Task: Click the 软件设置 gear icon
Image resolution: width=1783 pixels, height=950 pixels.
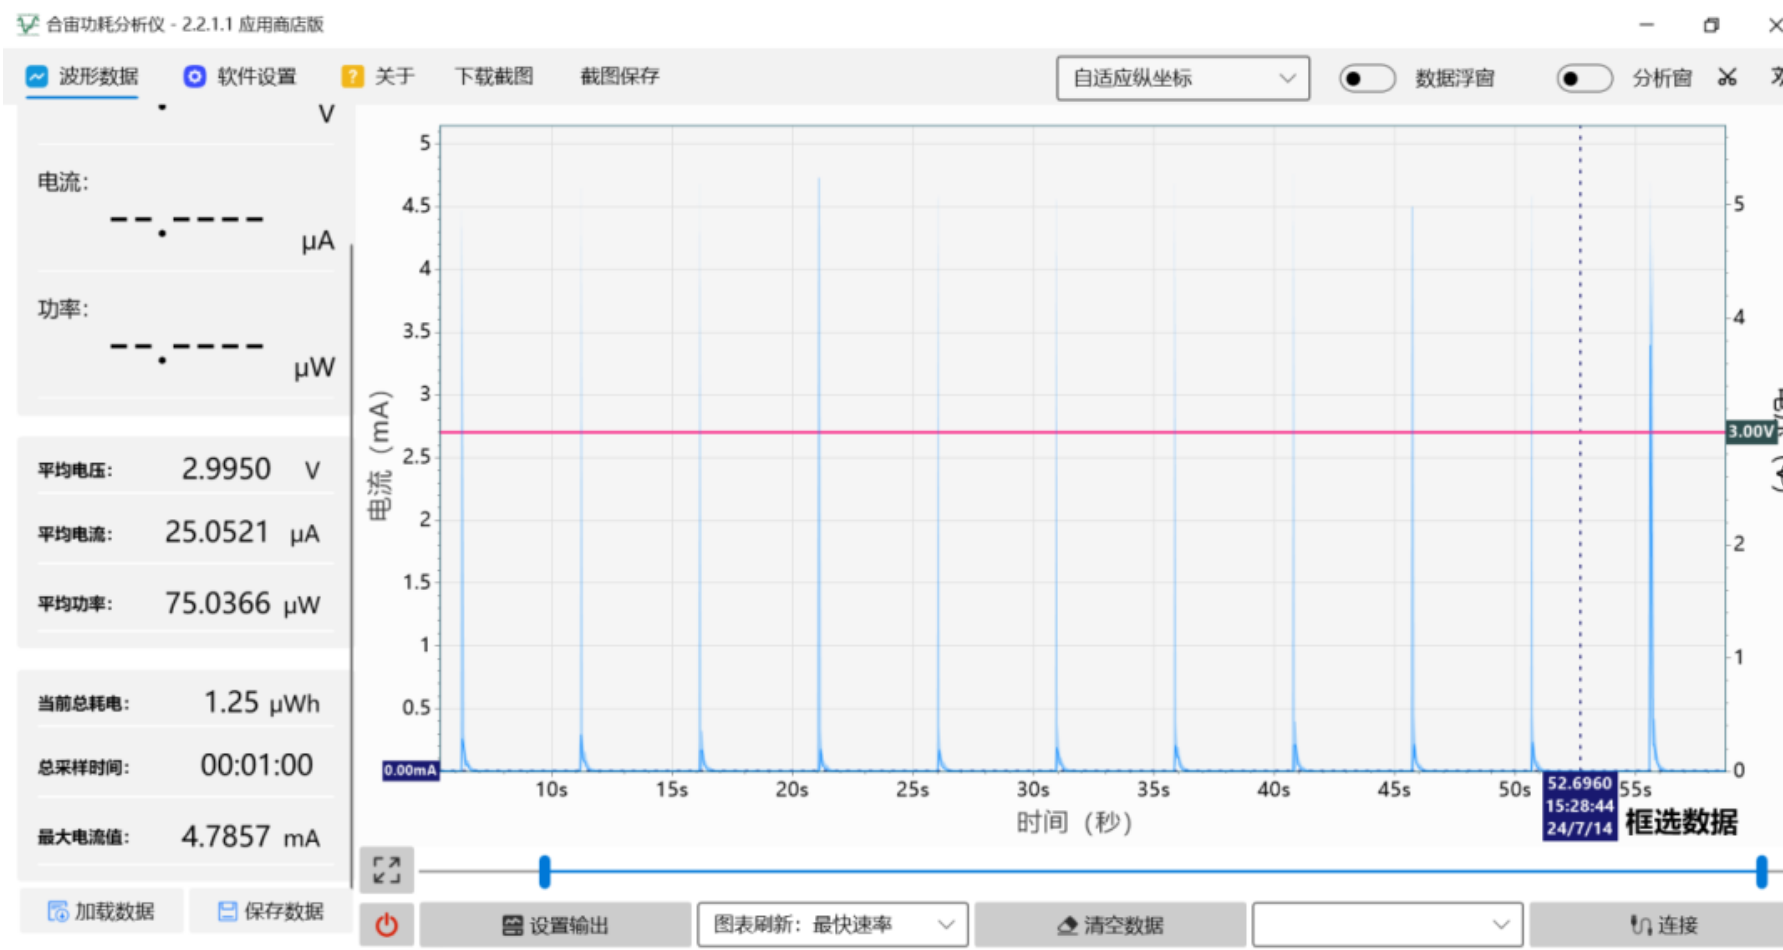Action: pos(195,76)
